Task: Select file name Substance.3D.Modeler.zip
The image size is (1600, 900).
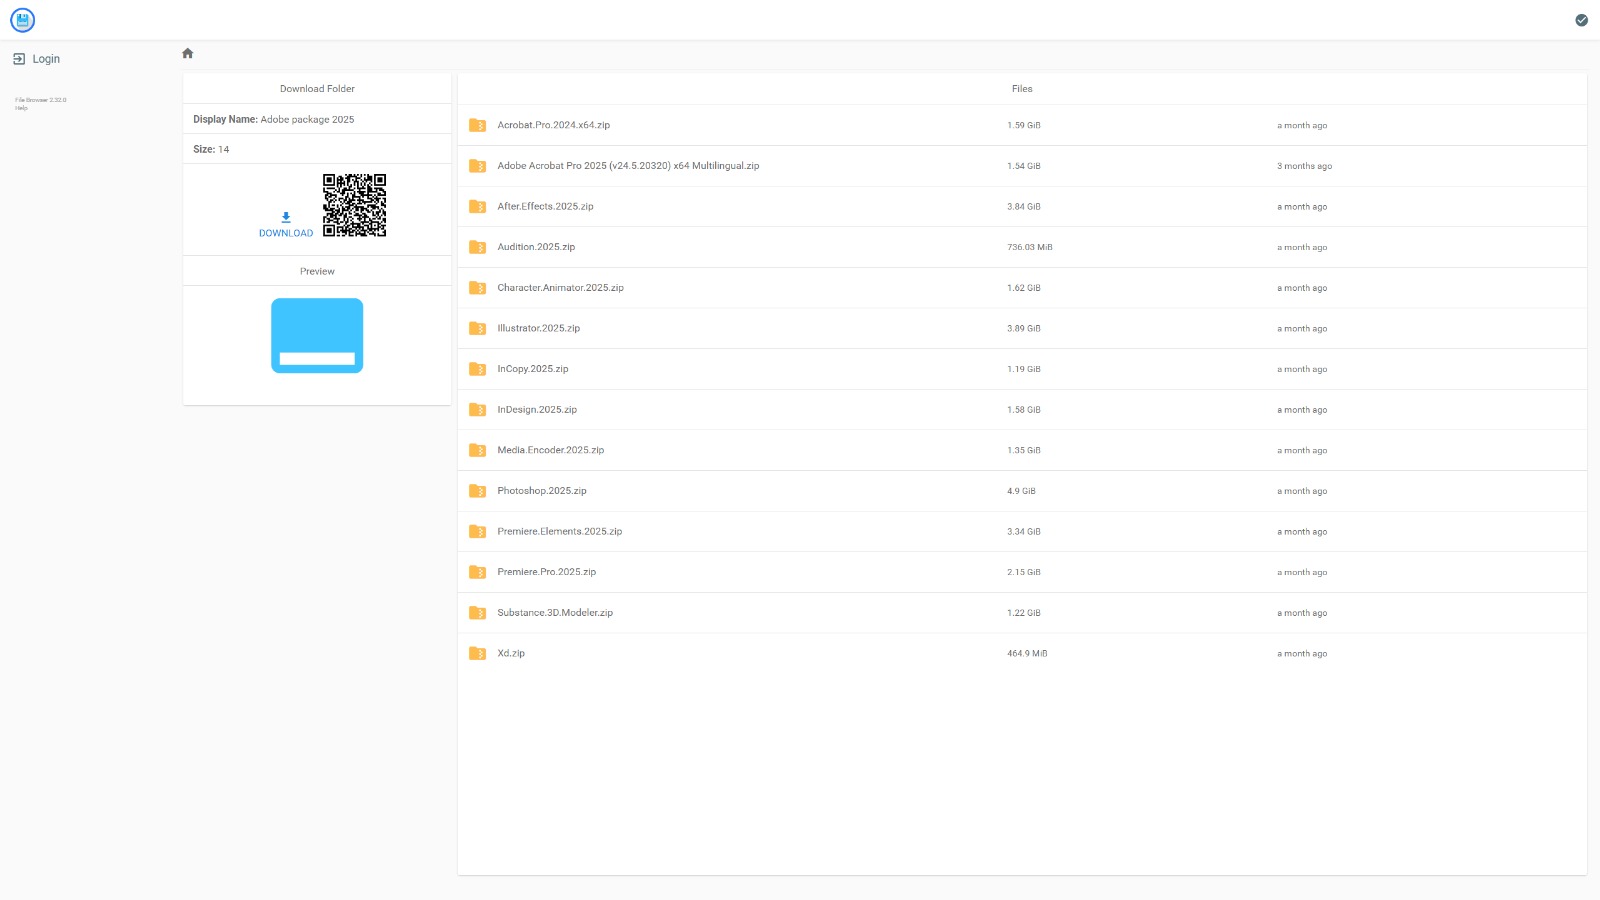Action: [x=555, y=613]
